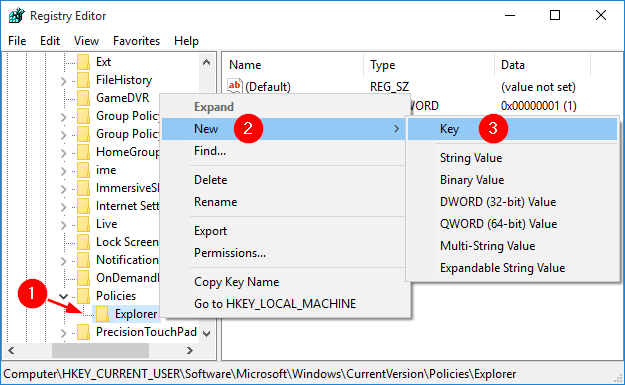
Task: Click the Type column header
Action: coord(429,65)
